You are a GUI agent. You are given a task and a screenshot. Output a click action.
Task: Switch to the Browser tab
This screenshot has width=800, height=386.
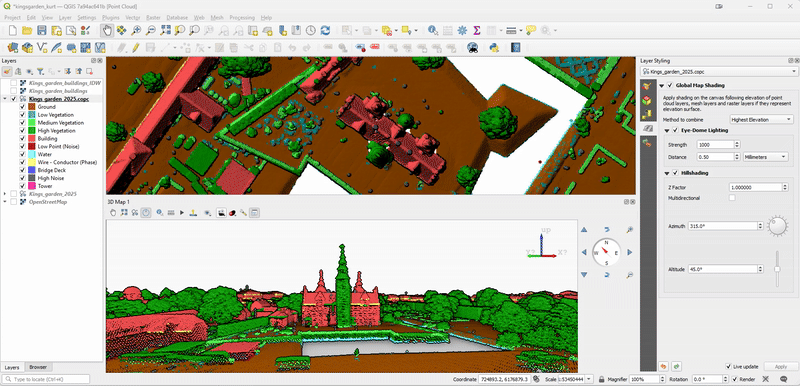[38, 367]
